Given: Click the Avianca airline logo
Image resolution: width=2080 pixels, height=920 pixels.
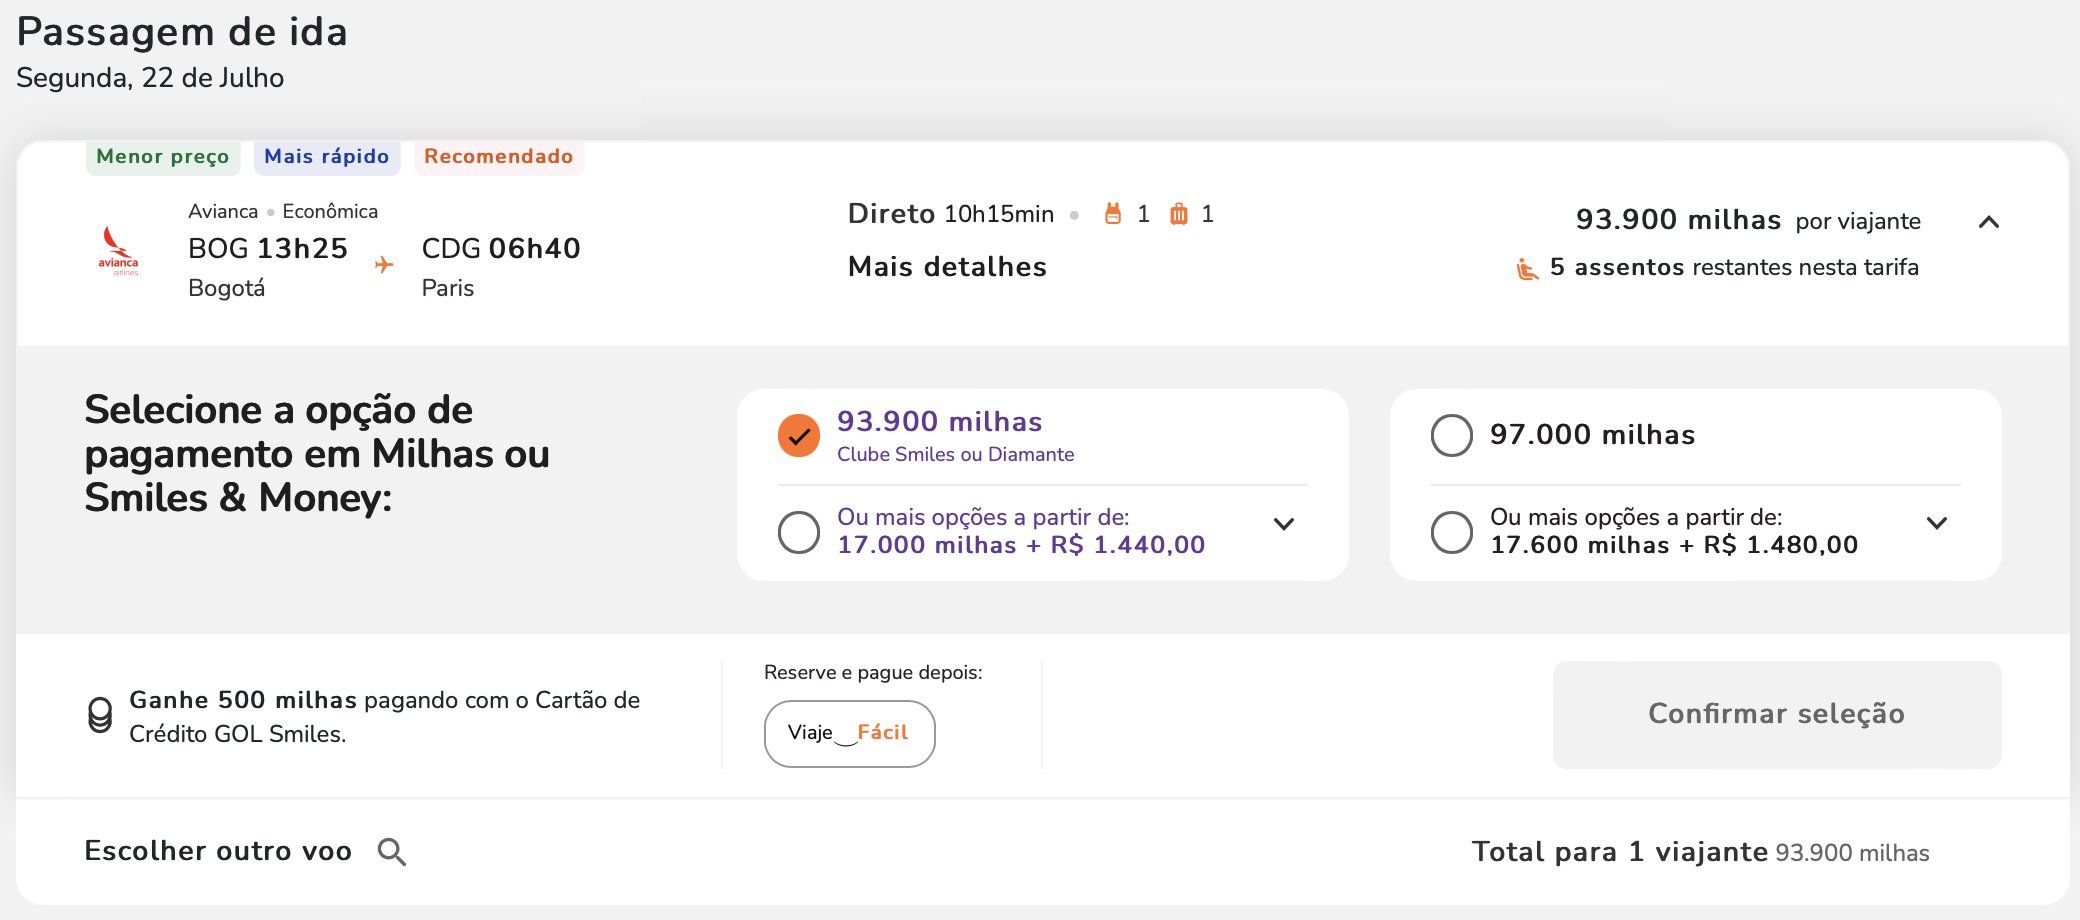Looking at the screenshot, I should click(118, 251).
